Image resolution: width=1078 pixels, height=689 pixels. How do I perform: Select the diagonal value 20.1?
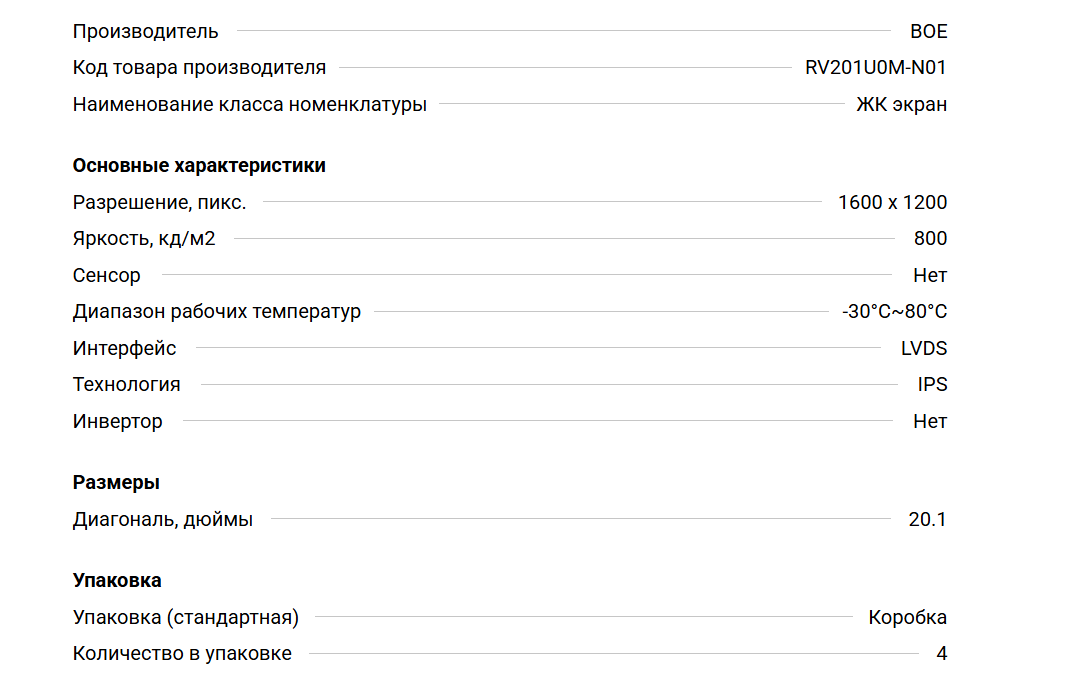pyautogui.click(x=927, y=519)
